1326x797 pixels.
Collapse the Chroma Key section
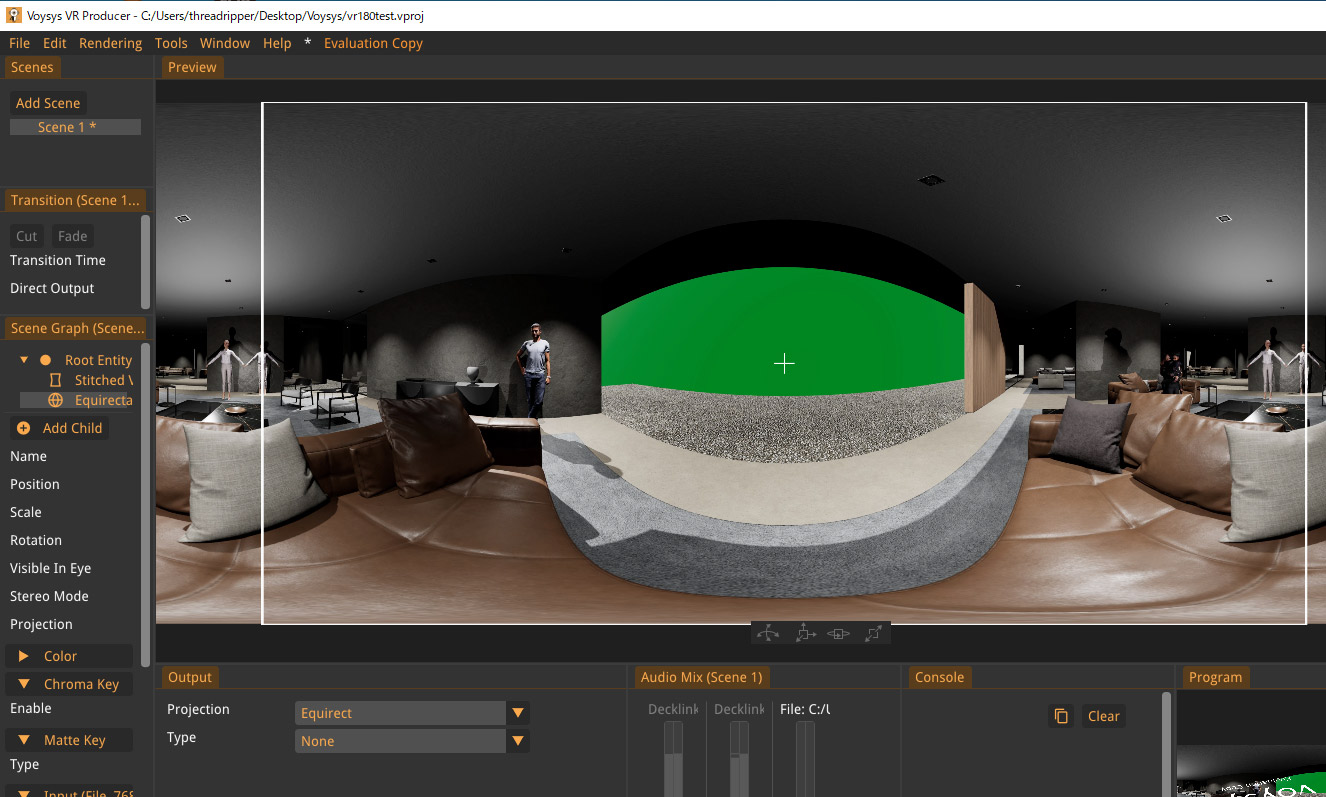coord(24,684)
